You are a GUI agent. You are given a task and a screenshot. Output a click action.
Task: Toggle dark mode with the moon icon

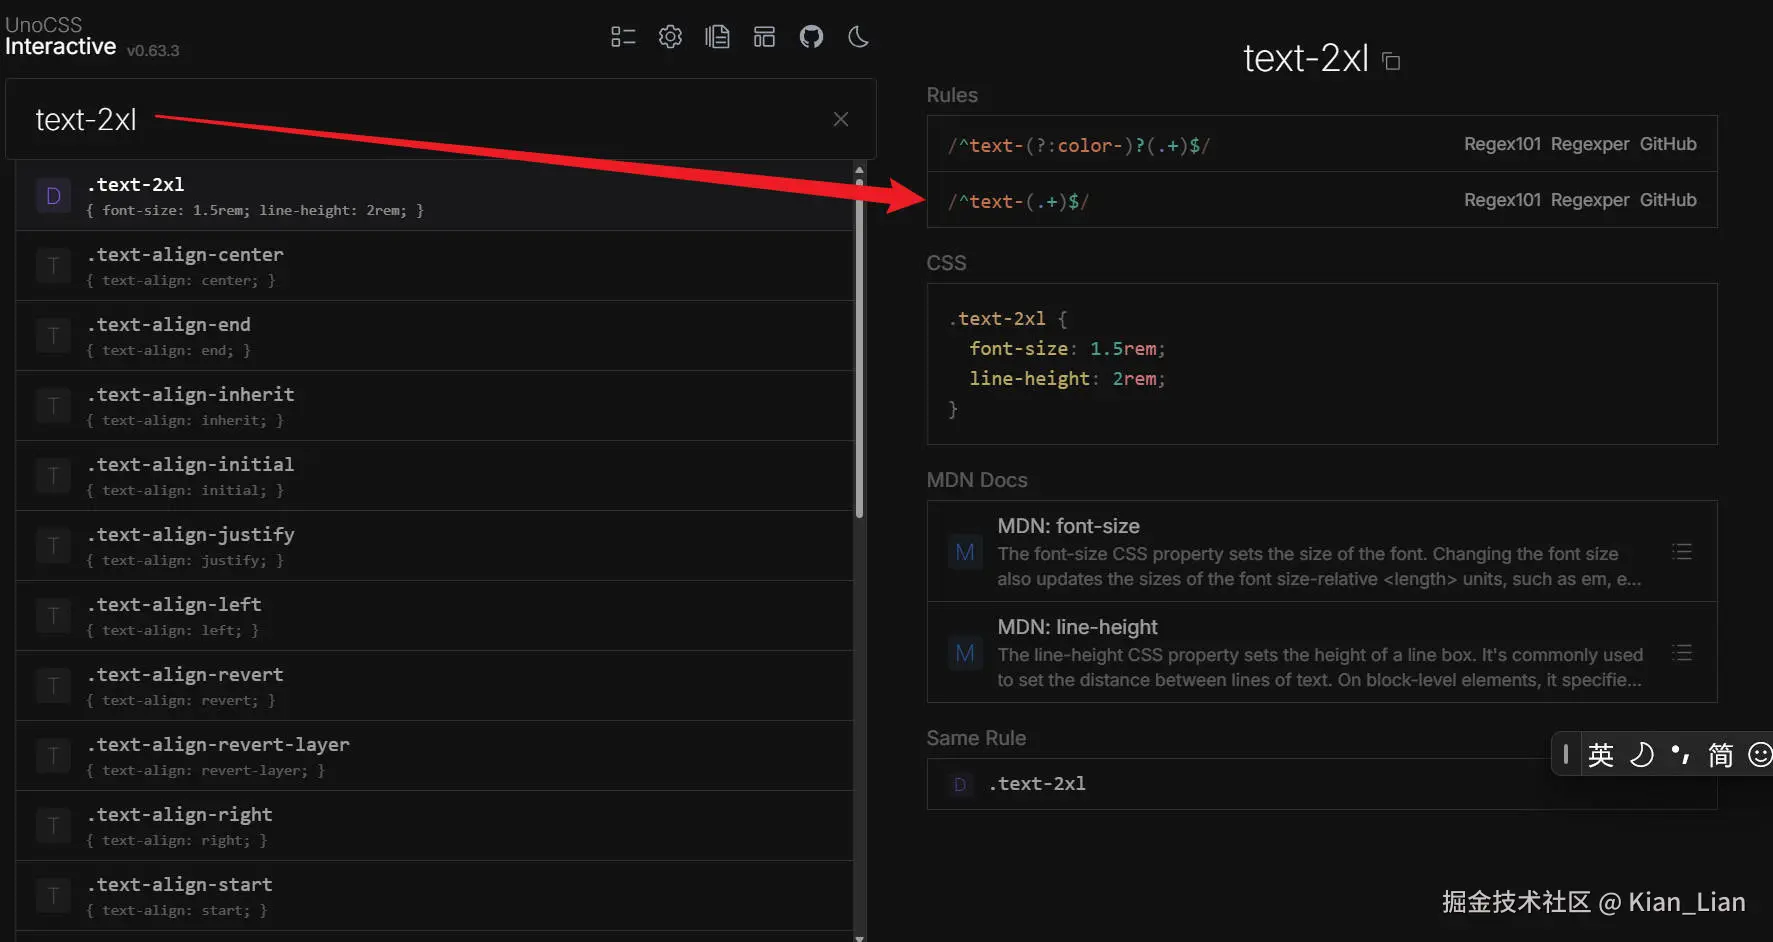(858, 37)
